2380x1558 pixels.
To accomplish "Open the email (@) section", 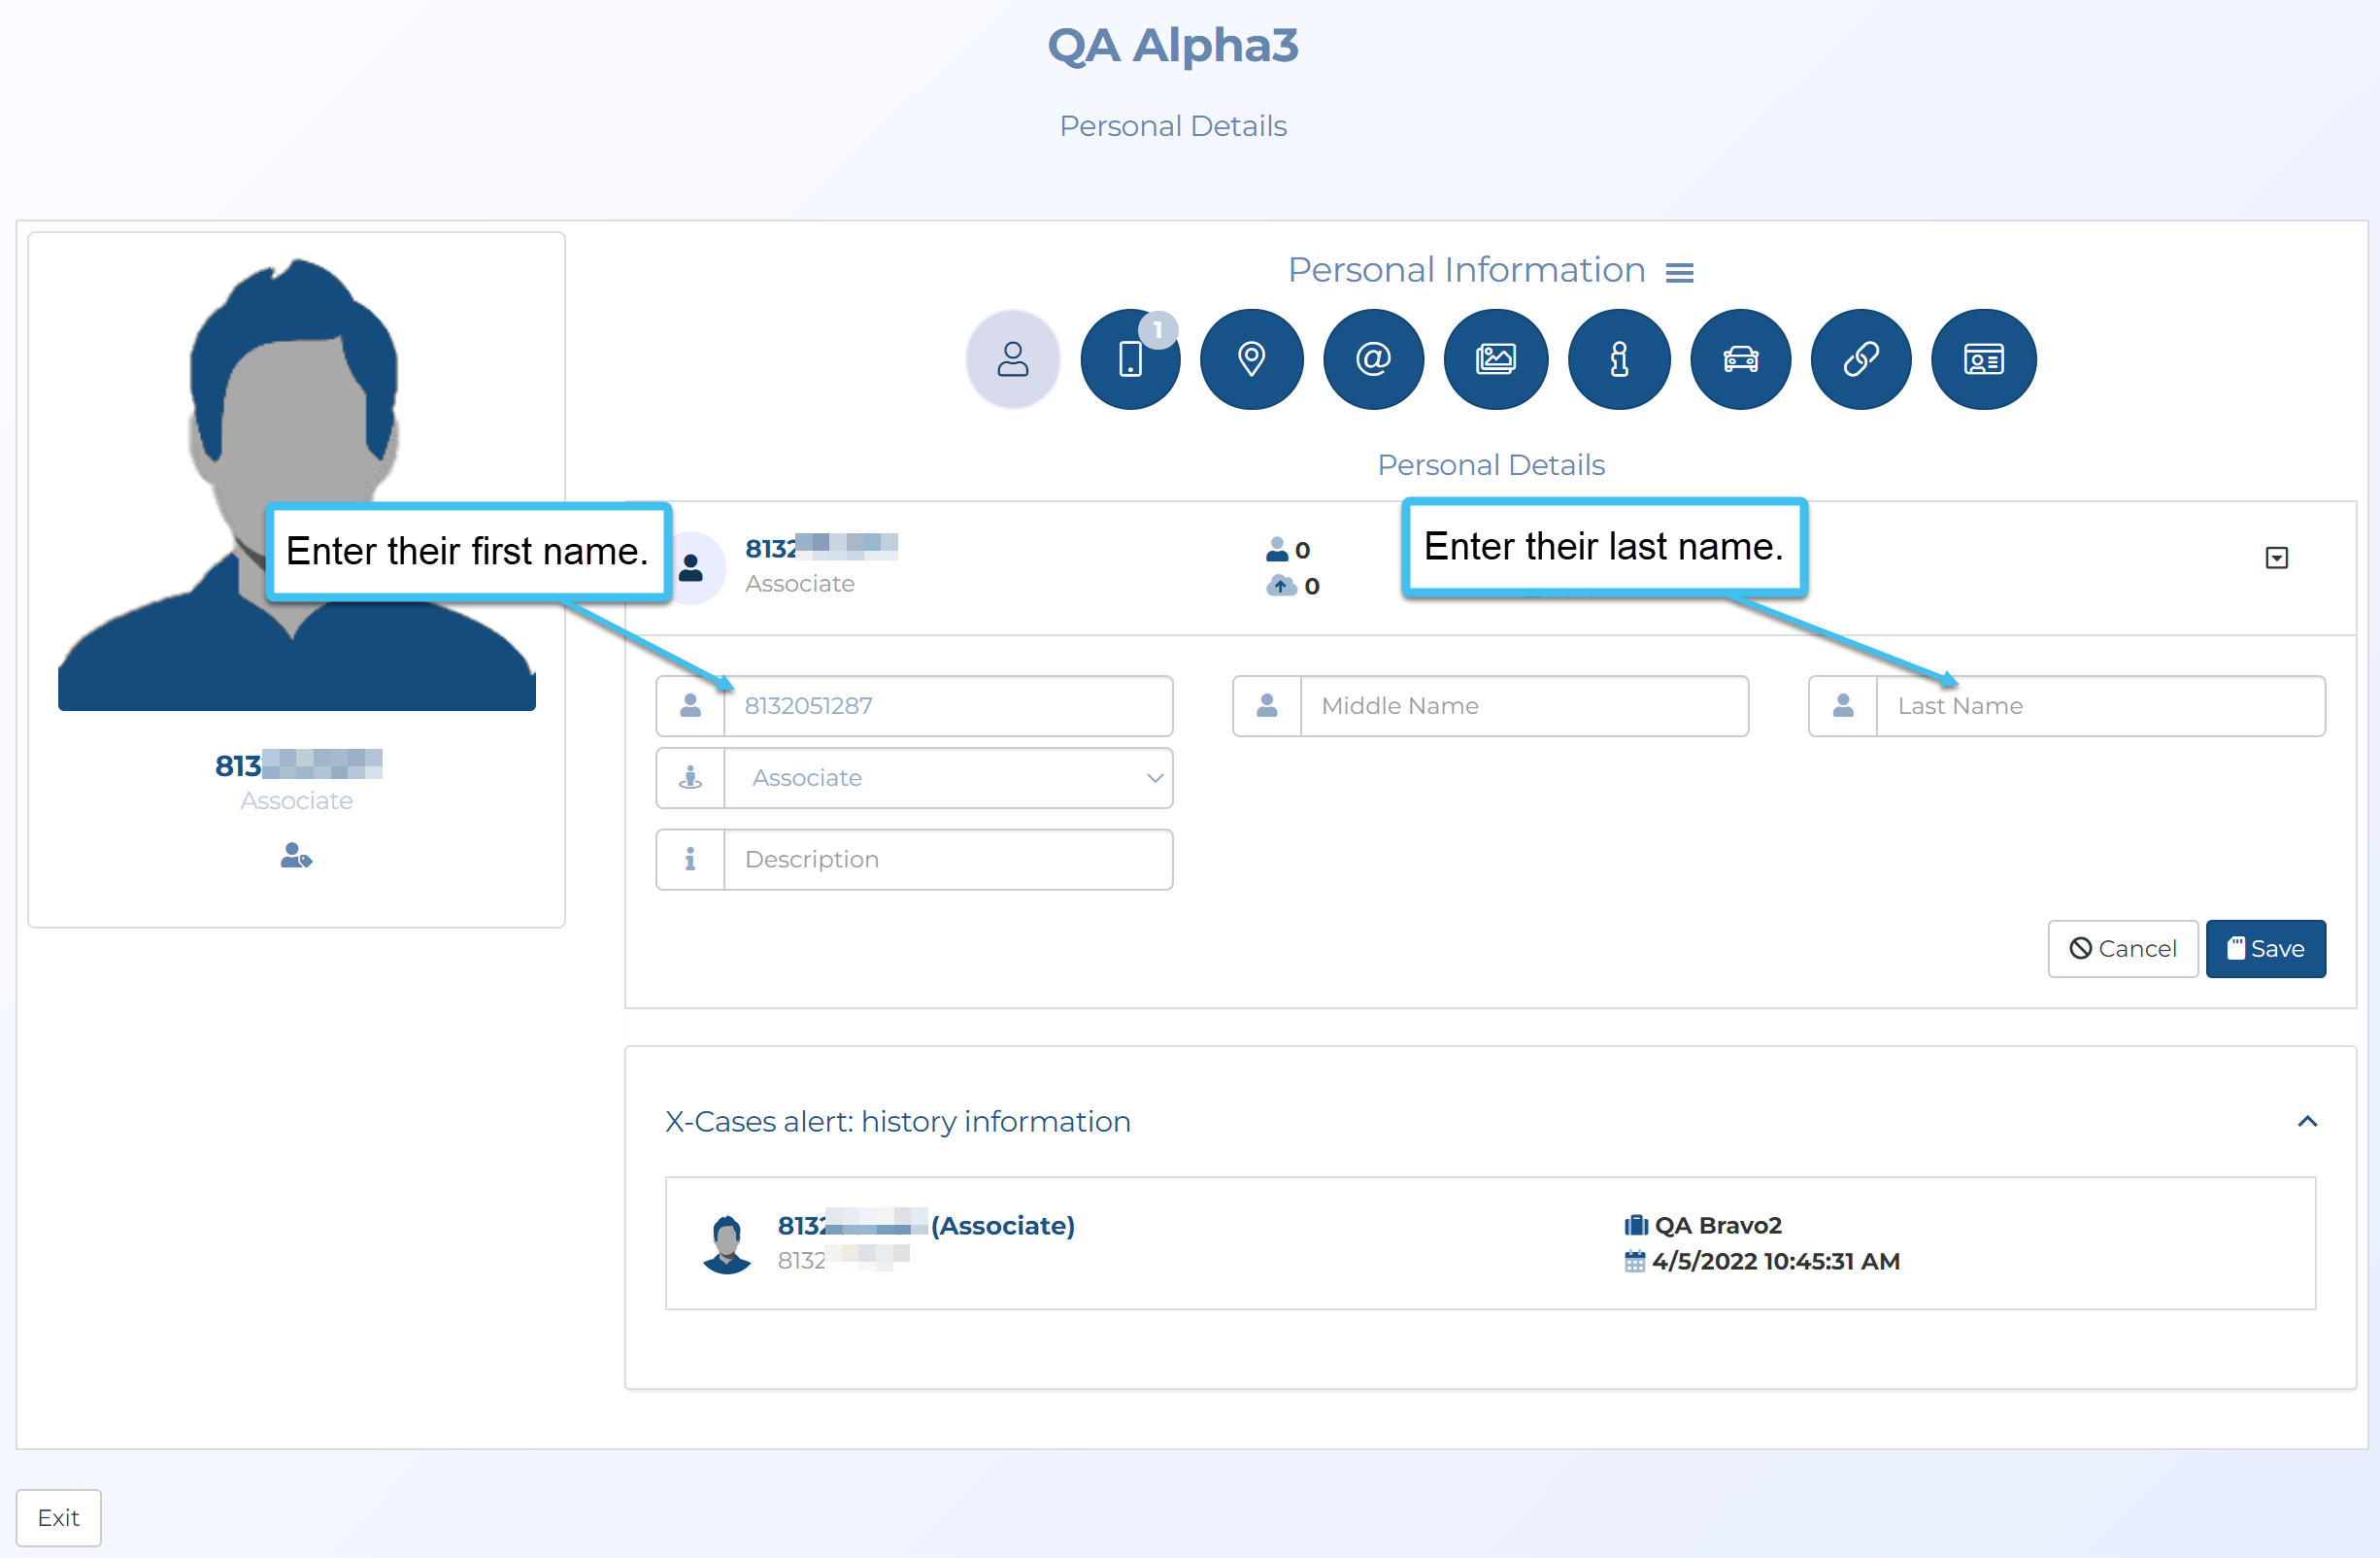I will point(1373,359).
